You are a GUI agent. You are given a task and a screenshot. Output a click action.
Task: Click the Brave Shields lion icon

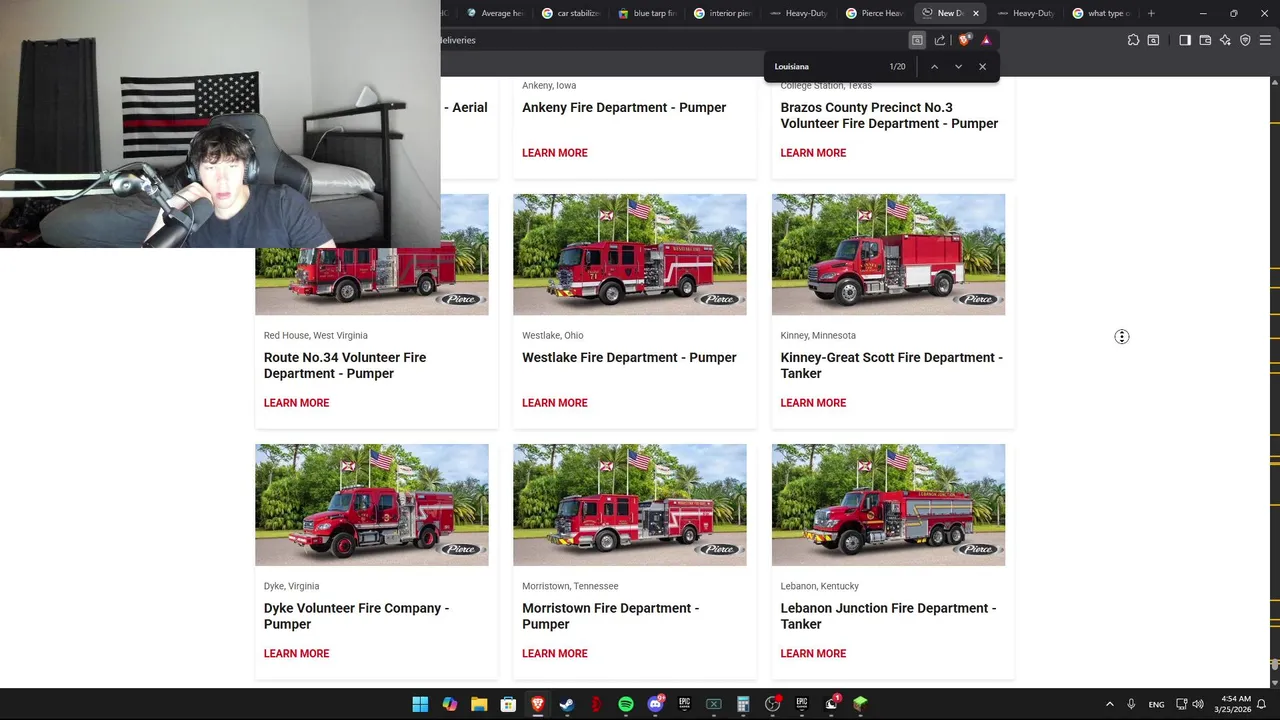point(964,40)
